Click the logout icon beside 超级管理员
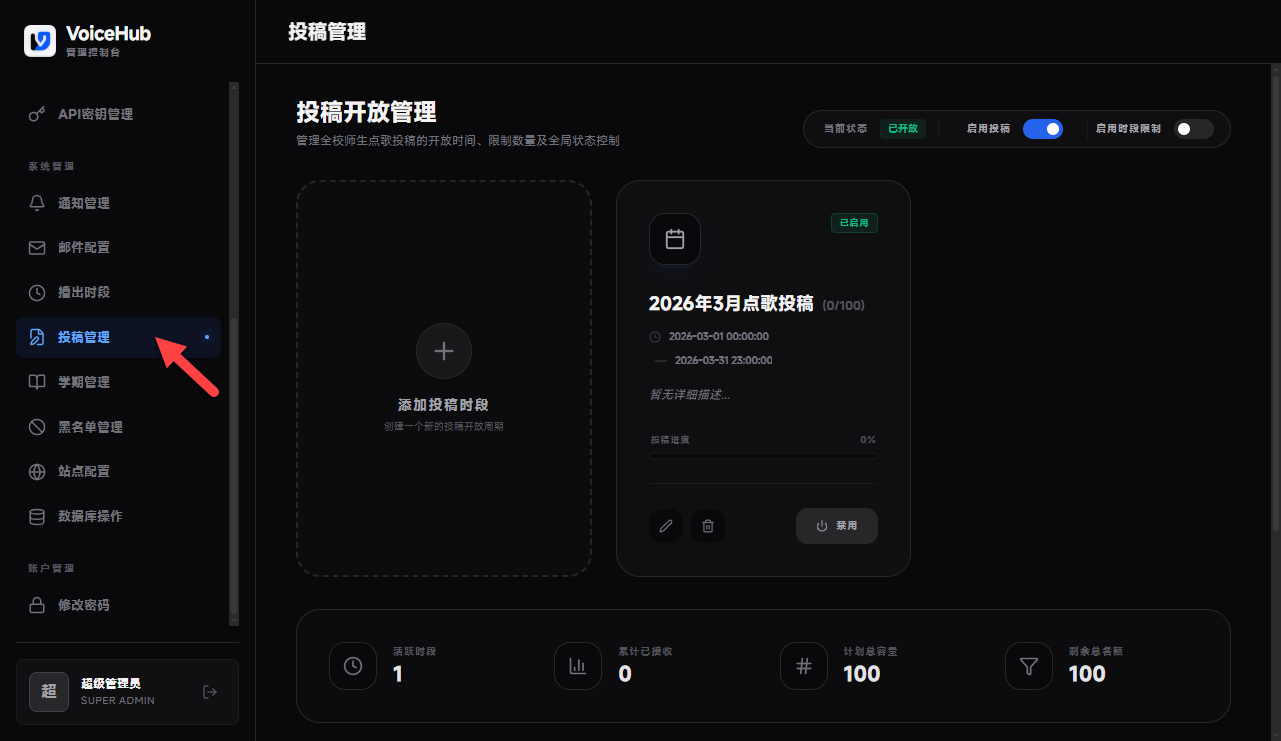The width and height of the screenshot is (1281, 741). 210,692
